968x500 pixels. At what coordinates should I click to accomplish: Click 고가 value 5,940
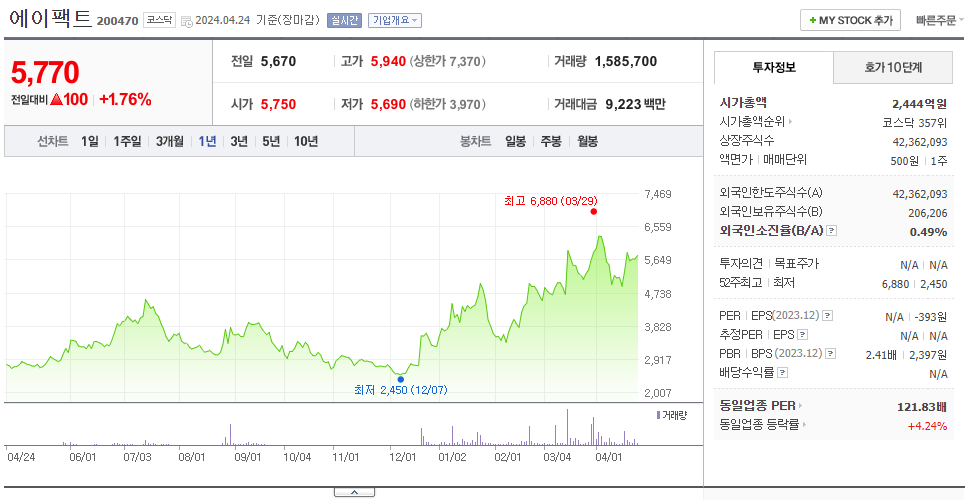pyautogui.click(x=388, y=61)
